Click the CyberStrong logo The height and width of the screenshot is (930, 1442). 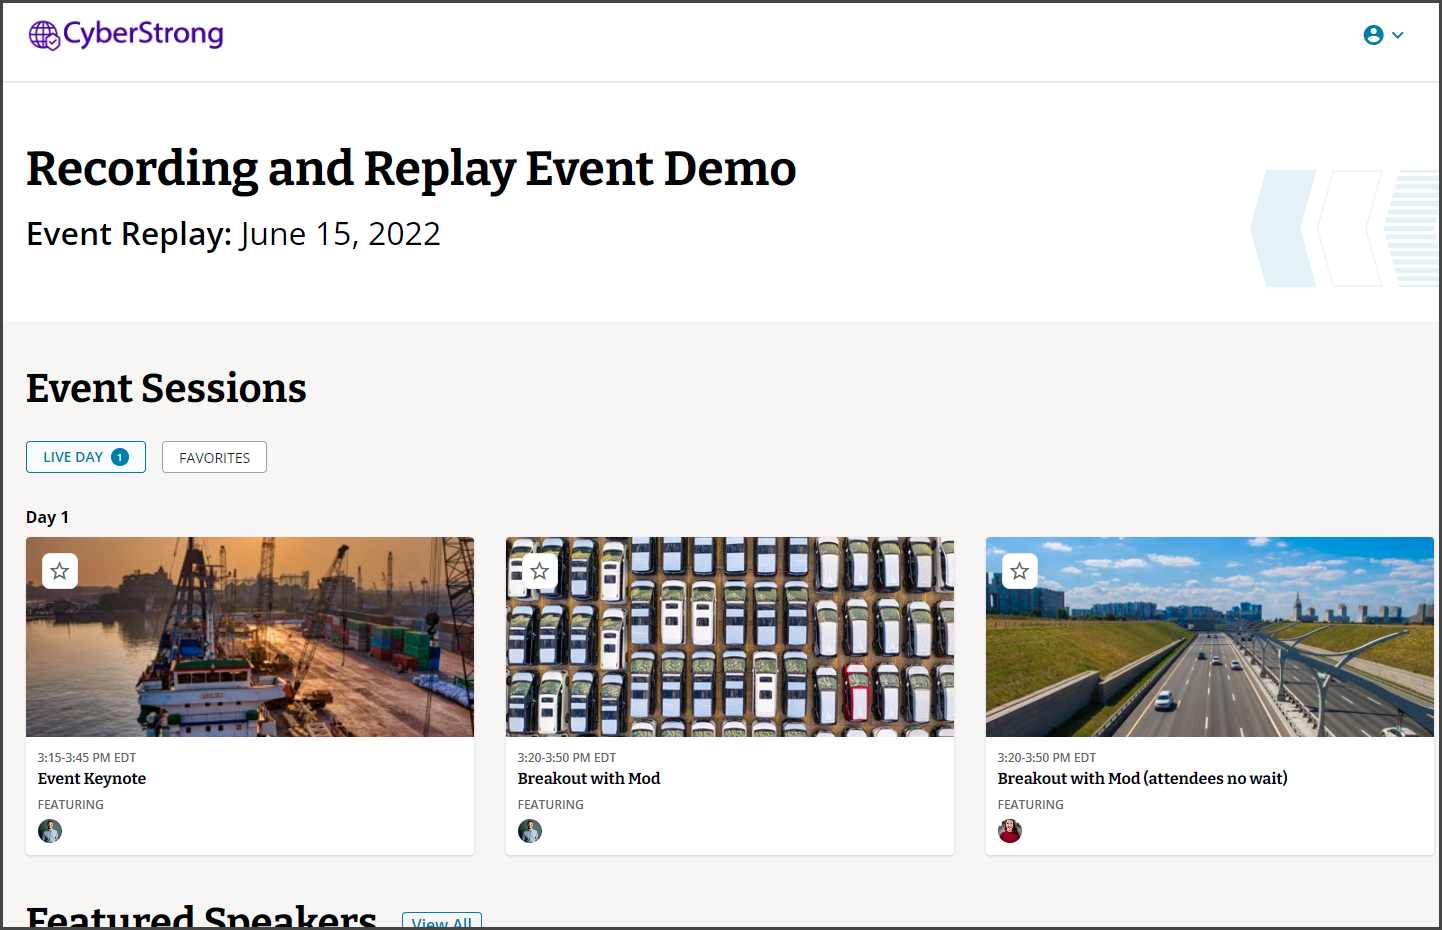click(x=126, y=35)
